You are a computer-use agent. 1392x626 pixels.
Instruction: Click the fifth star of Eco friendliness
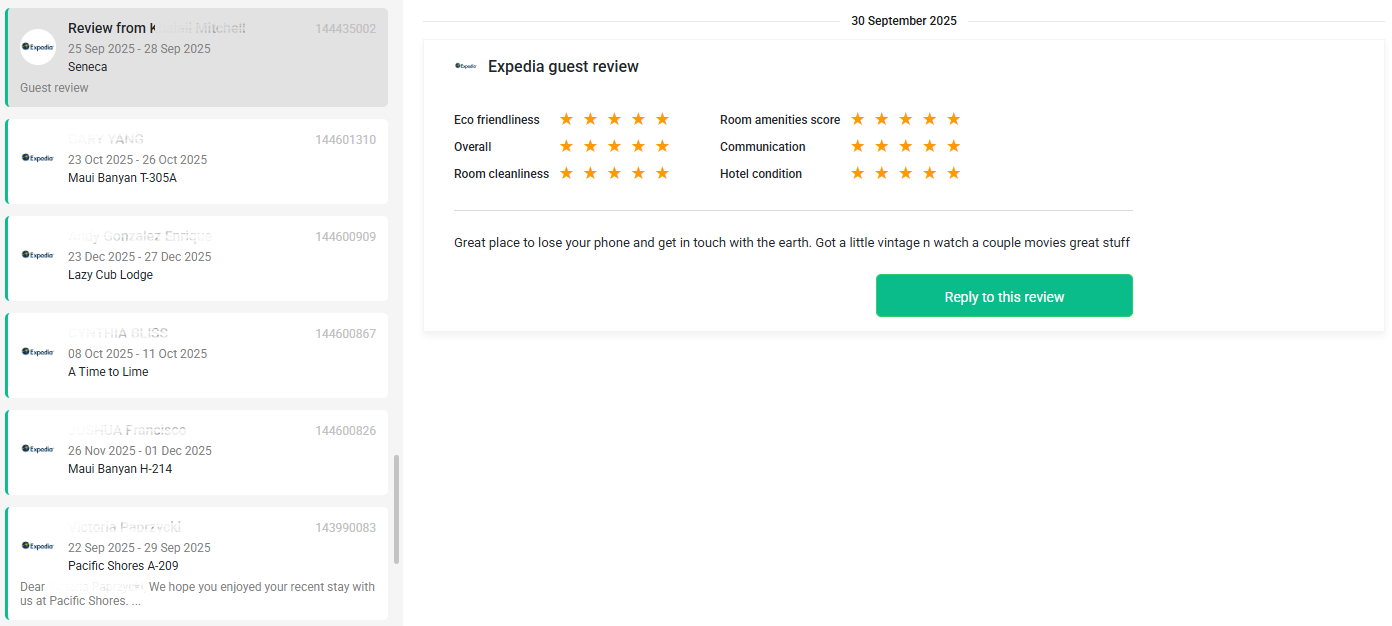coord(662,119)
